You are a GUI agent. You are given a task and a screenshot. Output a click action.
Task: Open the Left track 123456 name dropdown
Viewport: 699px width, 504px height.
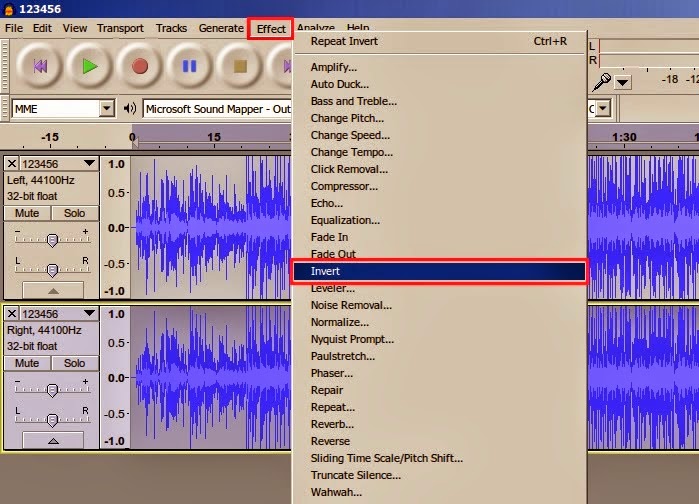[59, 164]
